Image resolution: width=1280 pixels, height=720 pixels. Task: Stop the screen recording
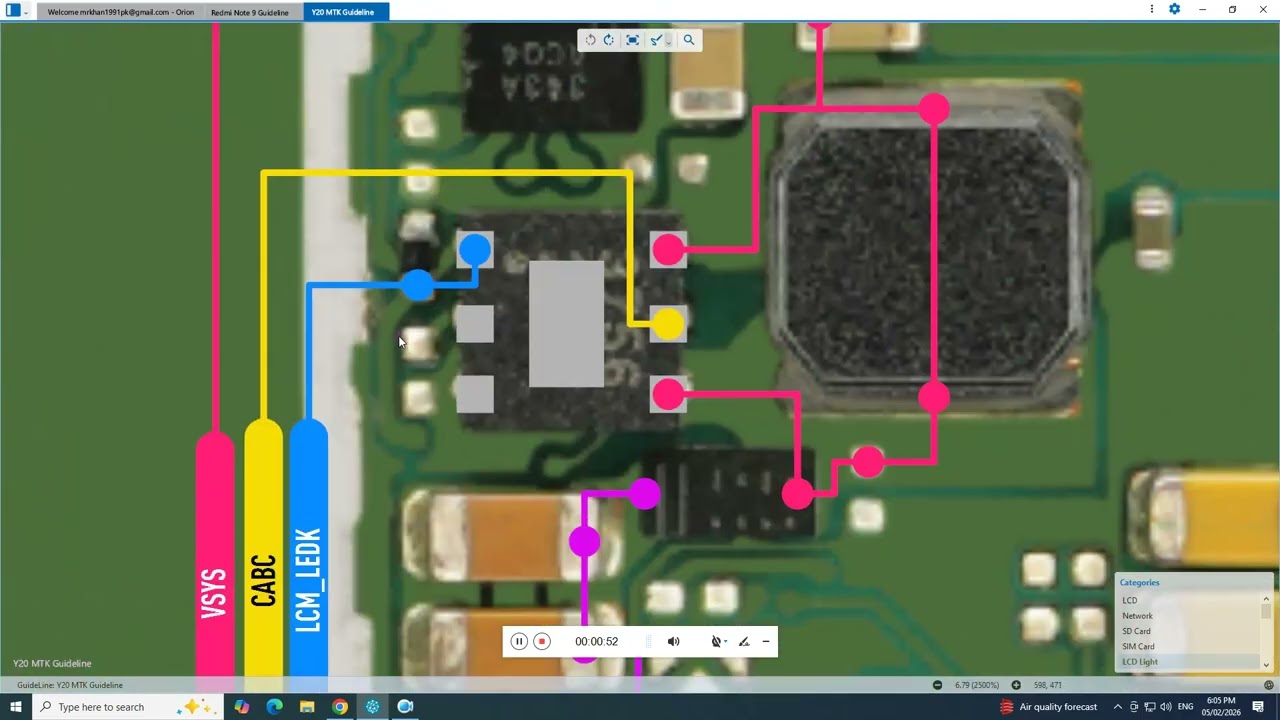pos(542,642)
